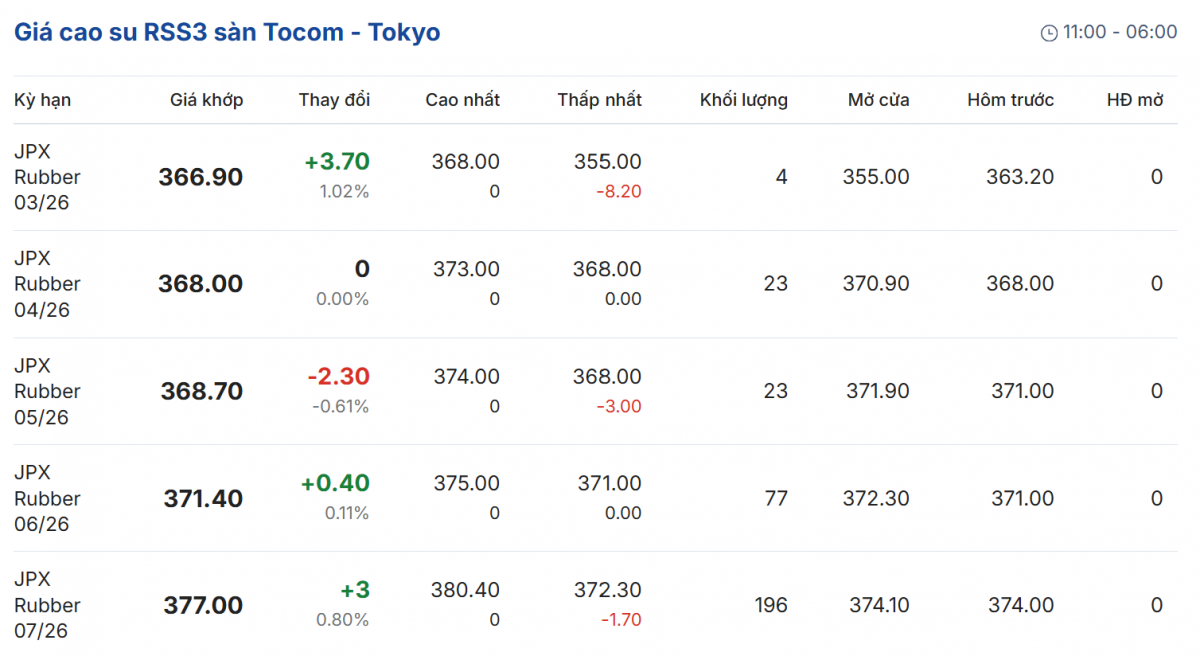Select the "Thấp nhất" column header
1200x656 pixels.
(599, 100)
